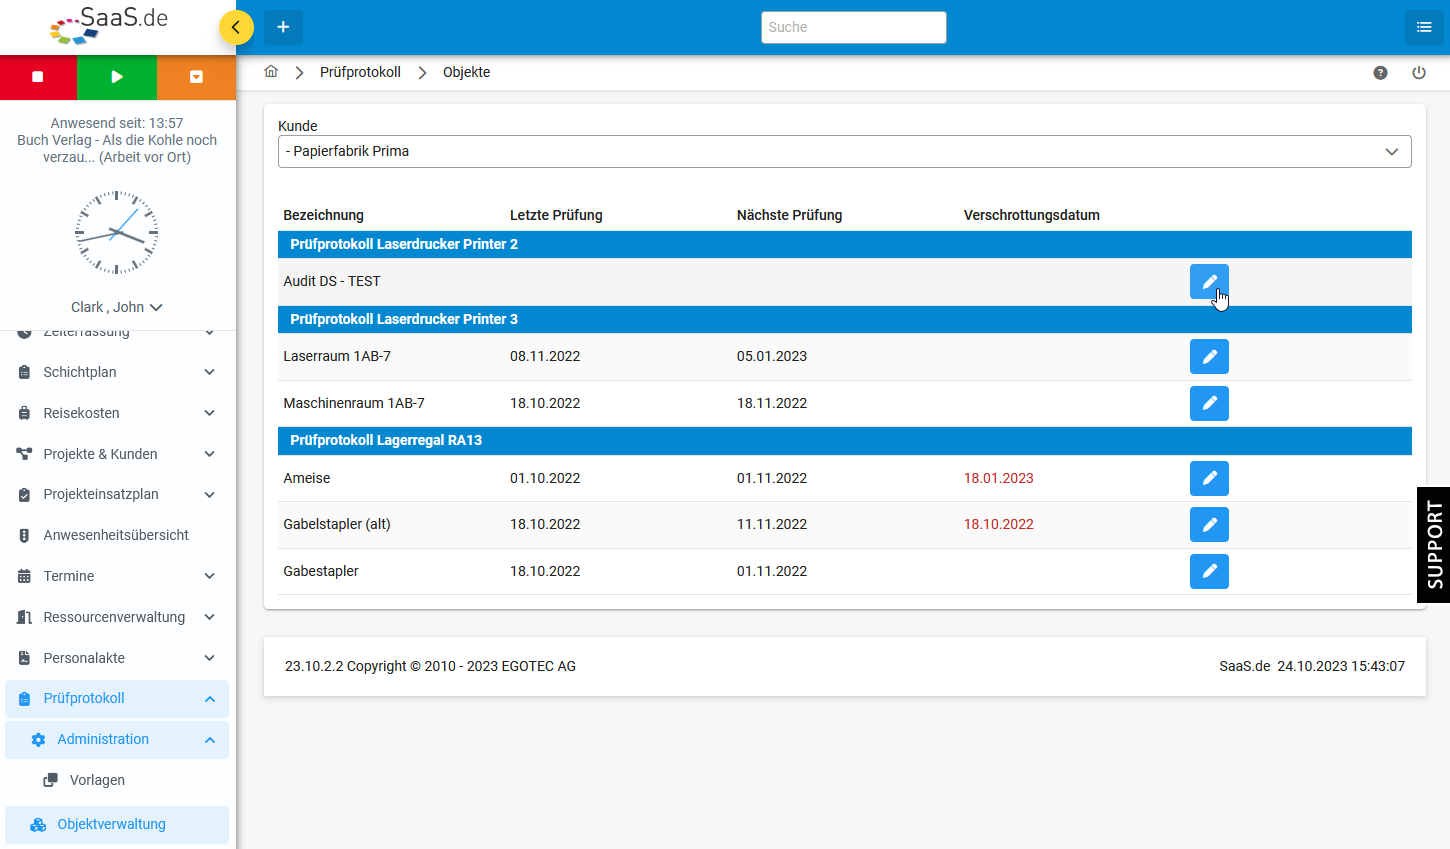This screenshot has height=849, width=1450.
Task: Edit the Gabelstapler (alt) object
Action: coord(1209,524)
